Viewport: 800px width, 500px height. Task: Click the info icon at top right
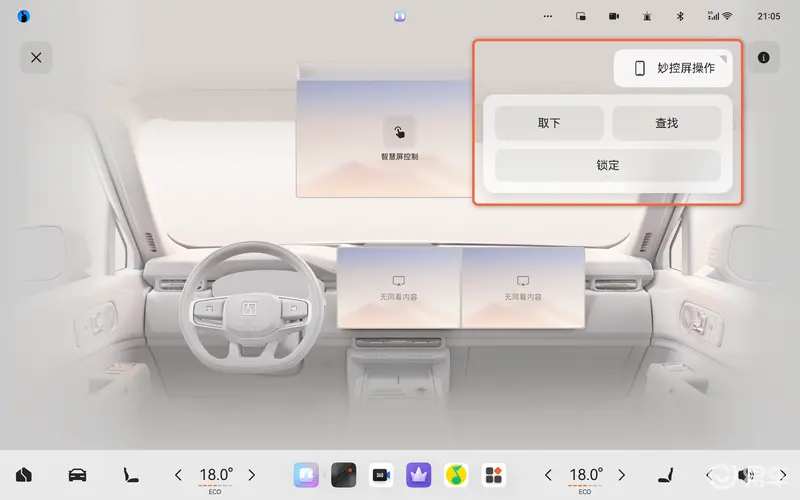click(764, 58)
